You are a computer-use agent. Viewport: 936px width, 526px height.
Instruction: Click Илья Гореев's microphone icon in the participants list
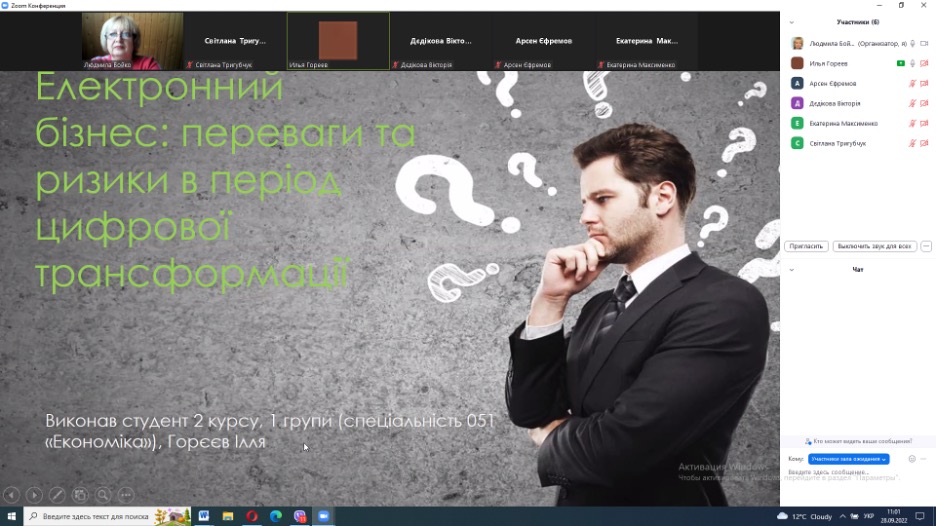pos(912,63)
